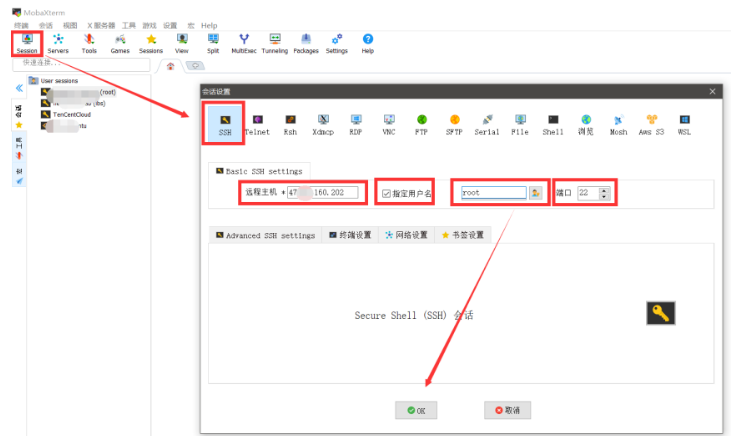Switch to 终端设置 tab

[x=350, y=235]
